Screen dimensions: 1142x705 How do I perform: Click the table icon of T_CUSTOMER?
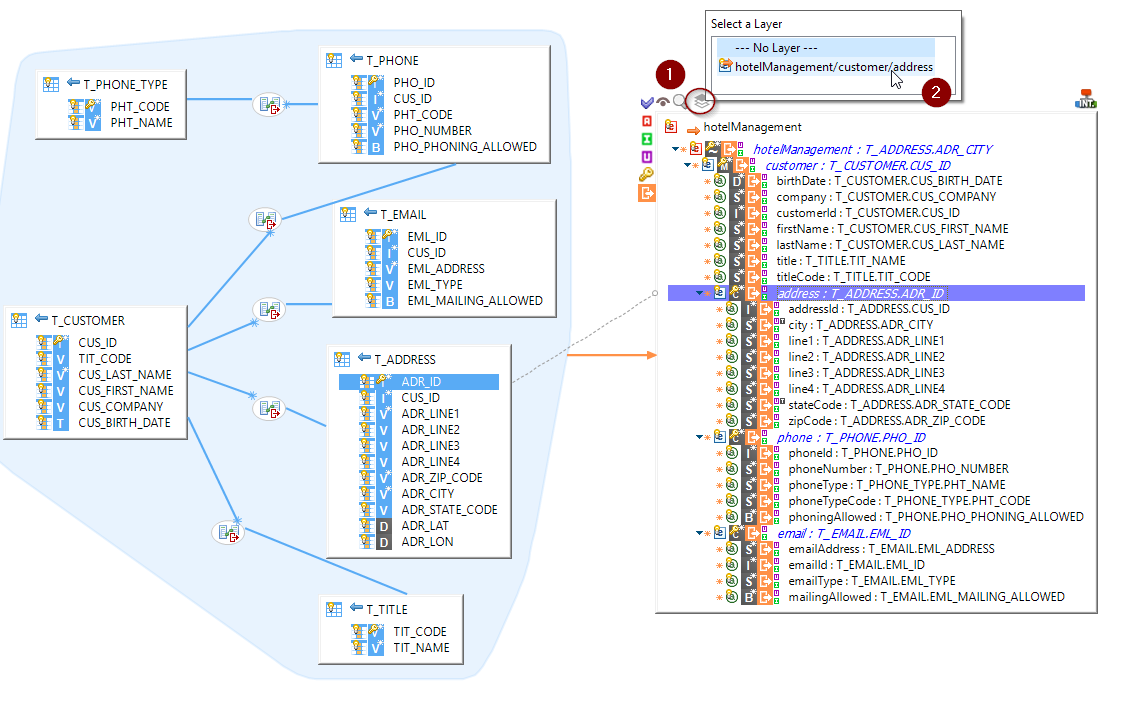(19, 320)
